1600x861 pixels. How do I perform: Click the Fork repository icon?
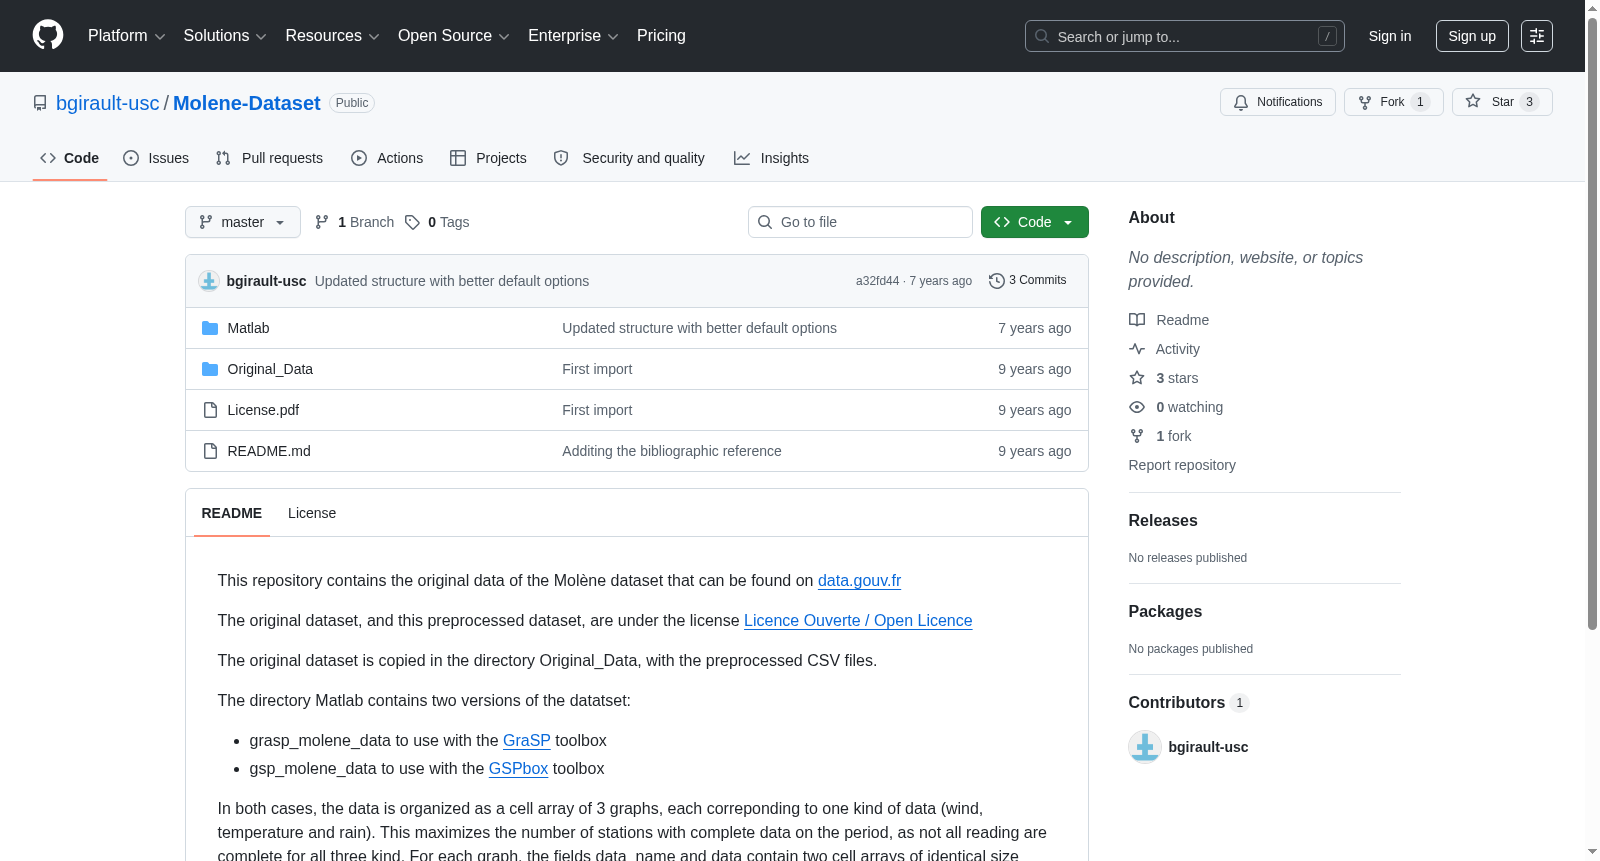click(1365, 102)
